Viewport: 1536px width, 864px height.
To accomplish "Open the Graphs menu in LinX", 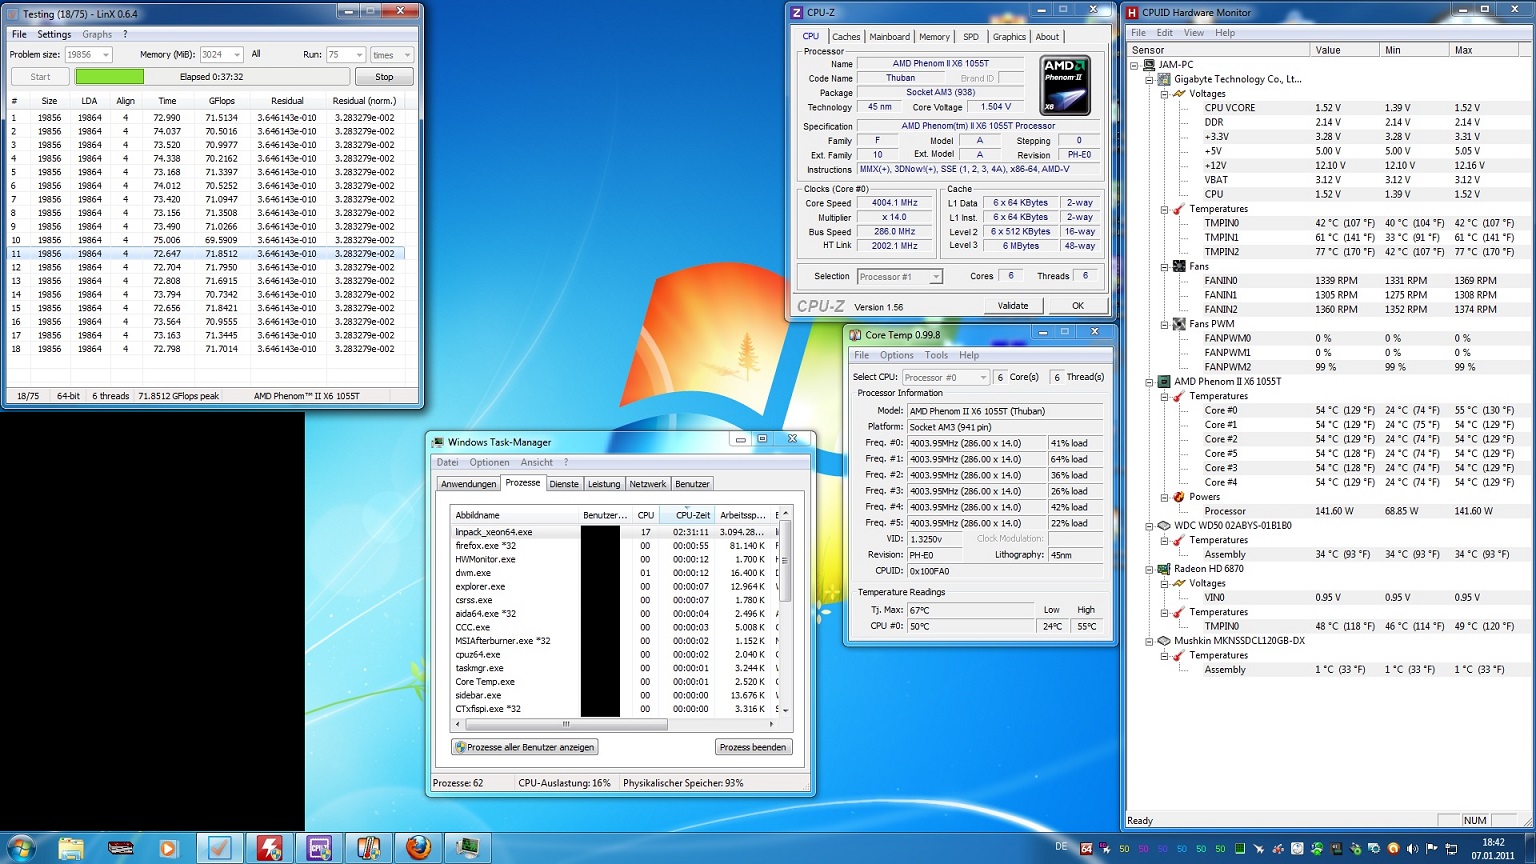I will pyautogui.click(x=97, y=34).
